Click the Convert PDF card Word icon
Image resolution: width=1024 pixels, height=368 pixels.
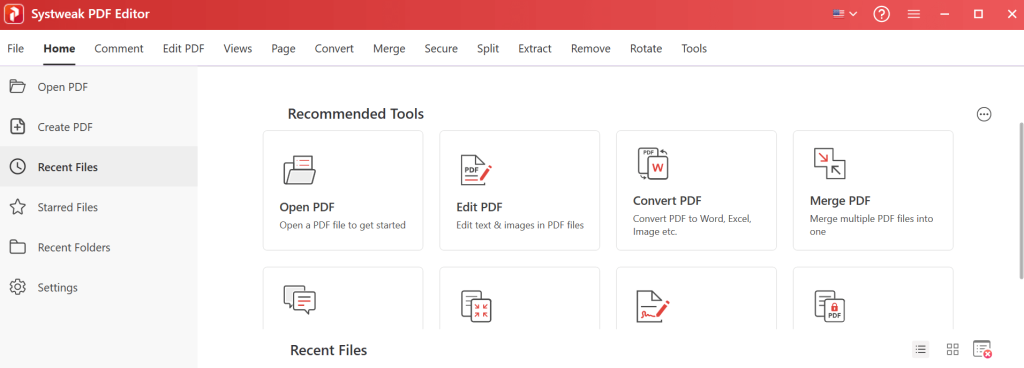[653, 164]
